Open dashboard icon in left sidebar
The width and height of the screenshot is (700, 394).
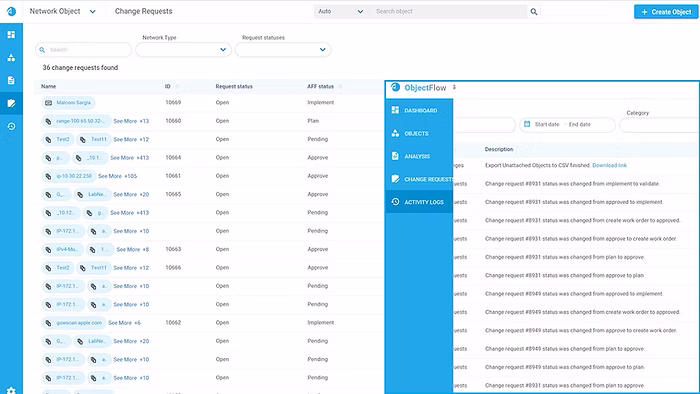[x=11, y=34]
